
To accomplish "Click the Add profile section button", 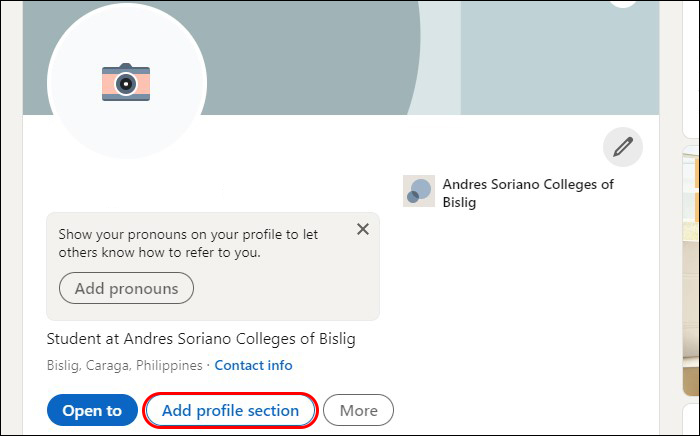I will click(231, 410).
